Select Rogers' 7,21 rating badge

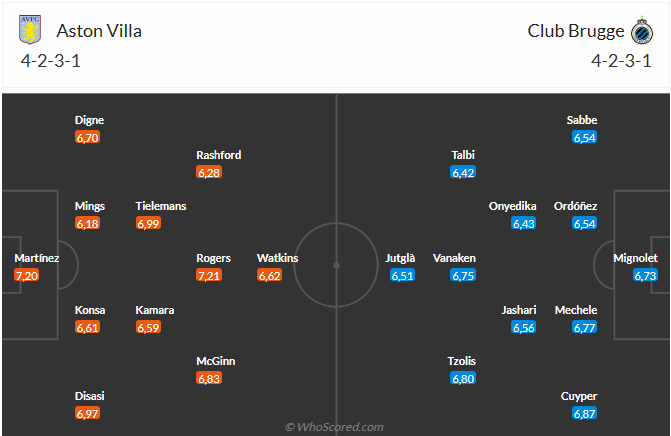pos(209,275)
